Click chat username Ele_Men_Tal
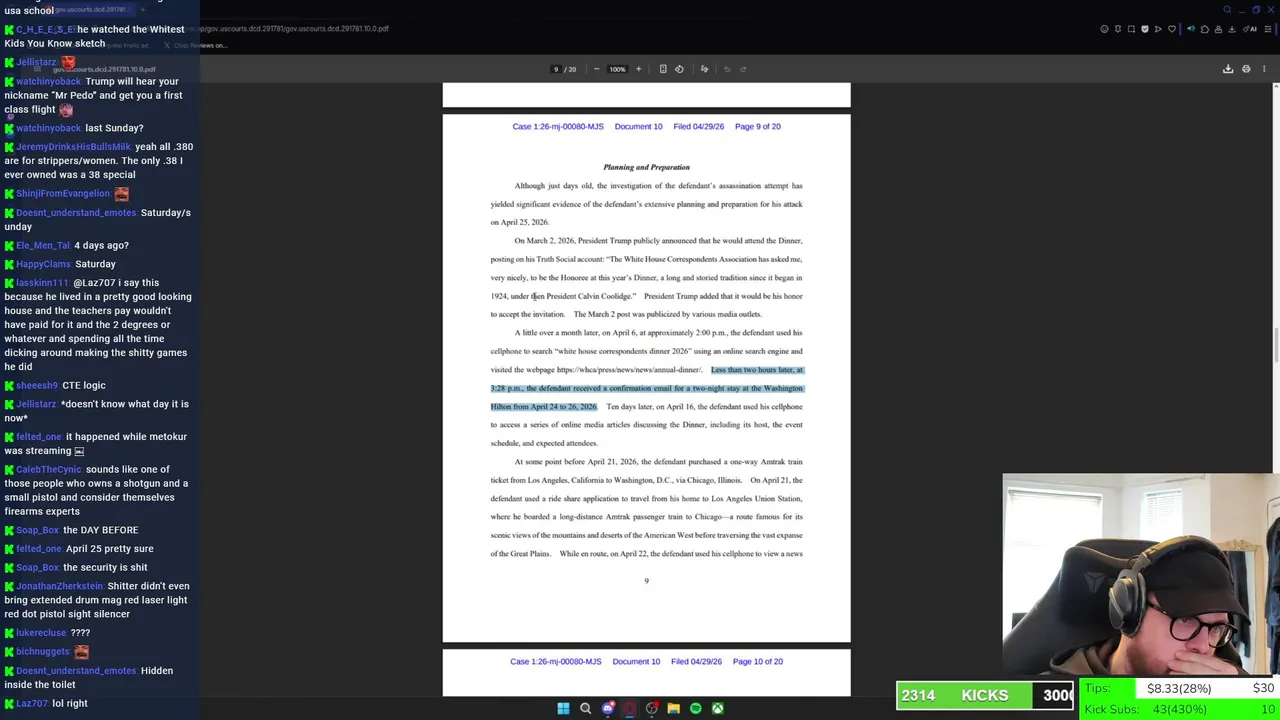Image resolution: width=1280 pixels, height=720 pixels. pyautogui.click(x=43, y=246)
